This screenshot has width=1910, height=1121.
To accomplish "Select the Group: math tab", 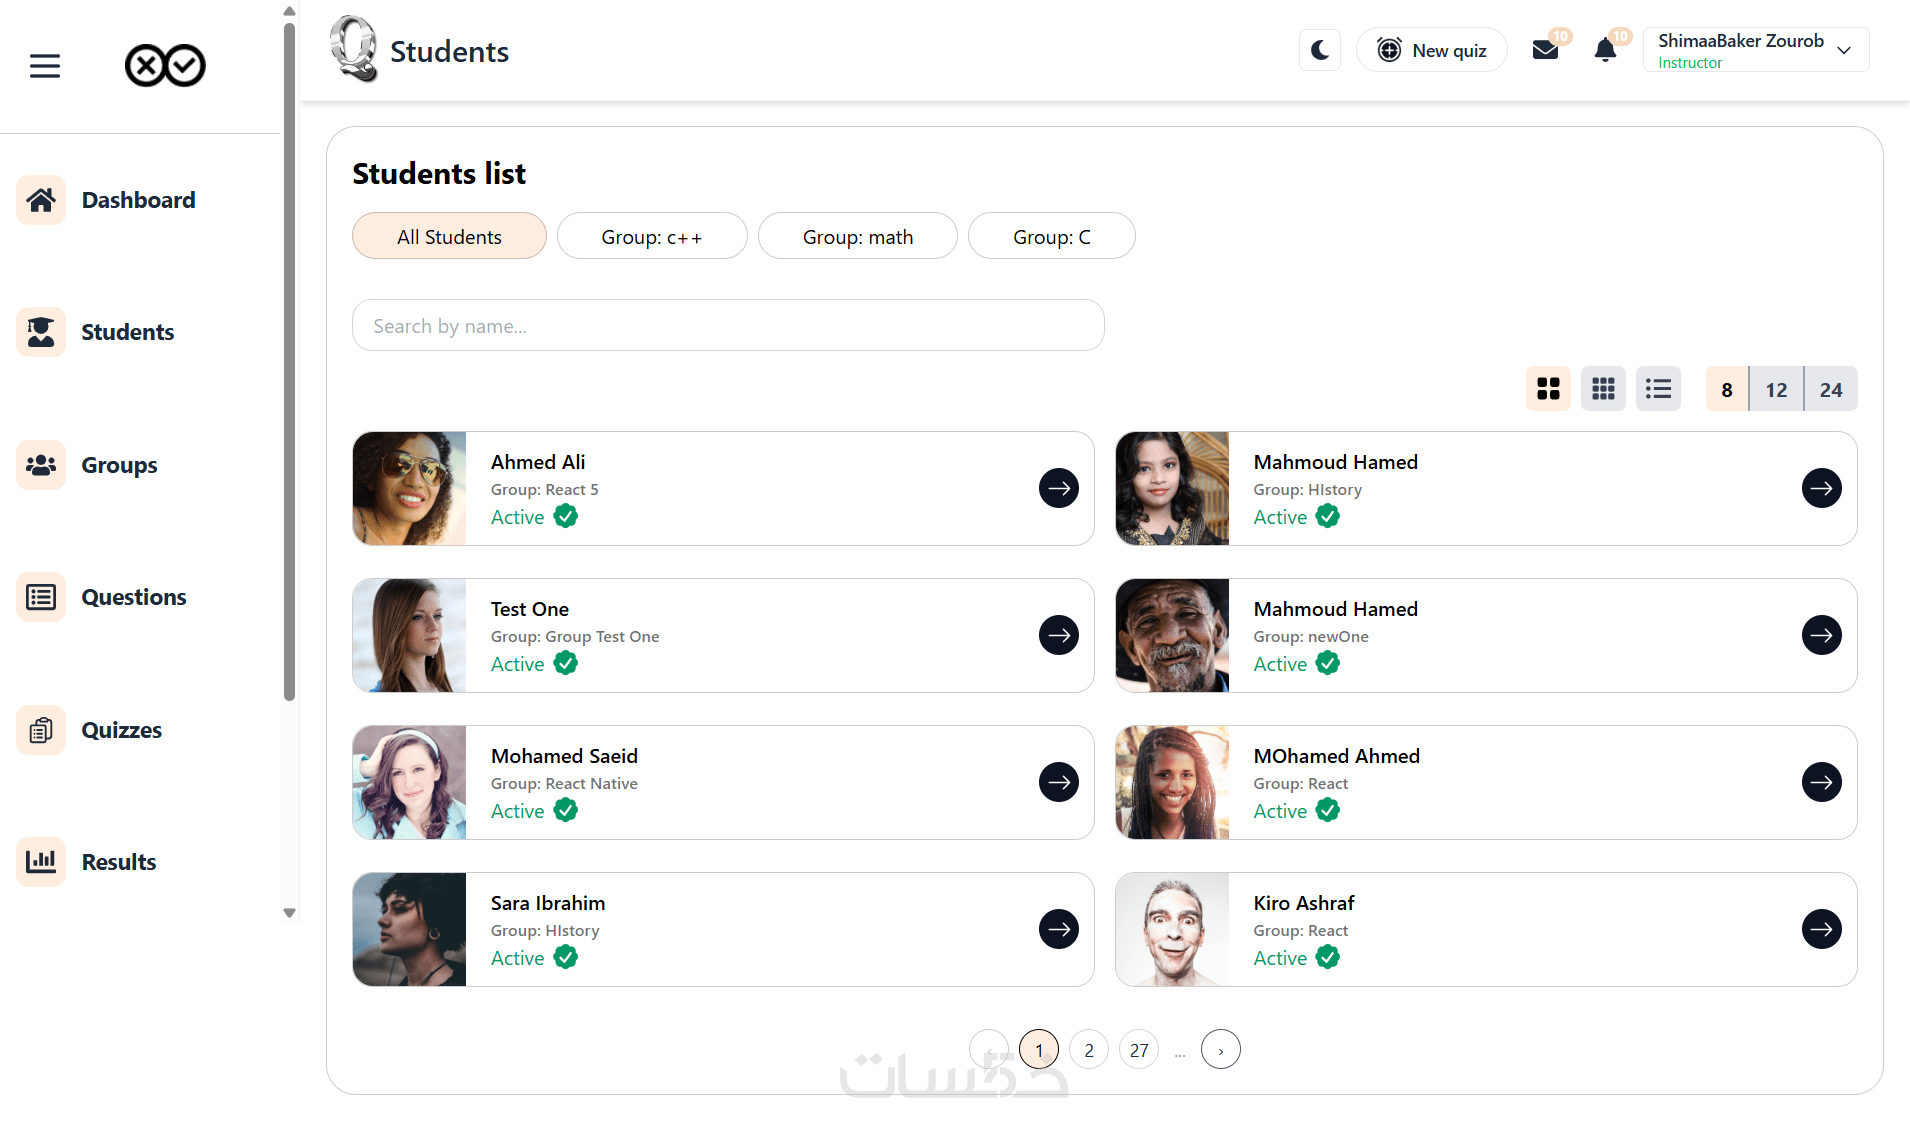I will point(857,237).
